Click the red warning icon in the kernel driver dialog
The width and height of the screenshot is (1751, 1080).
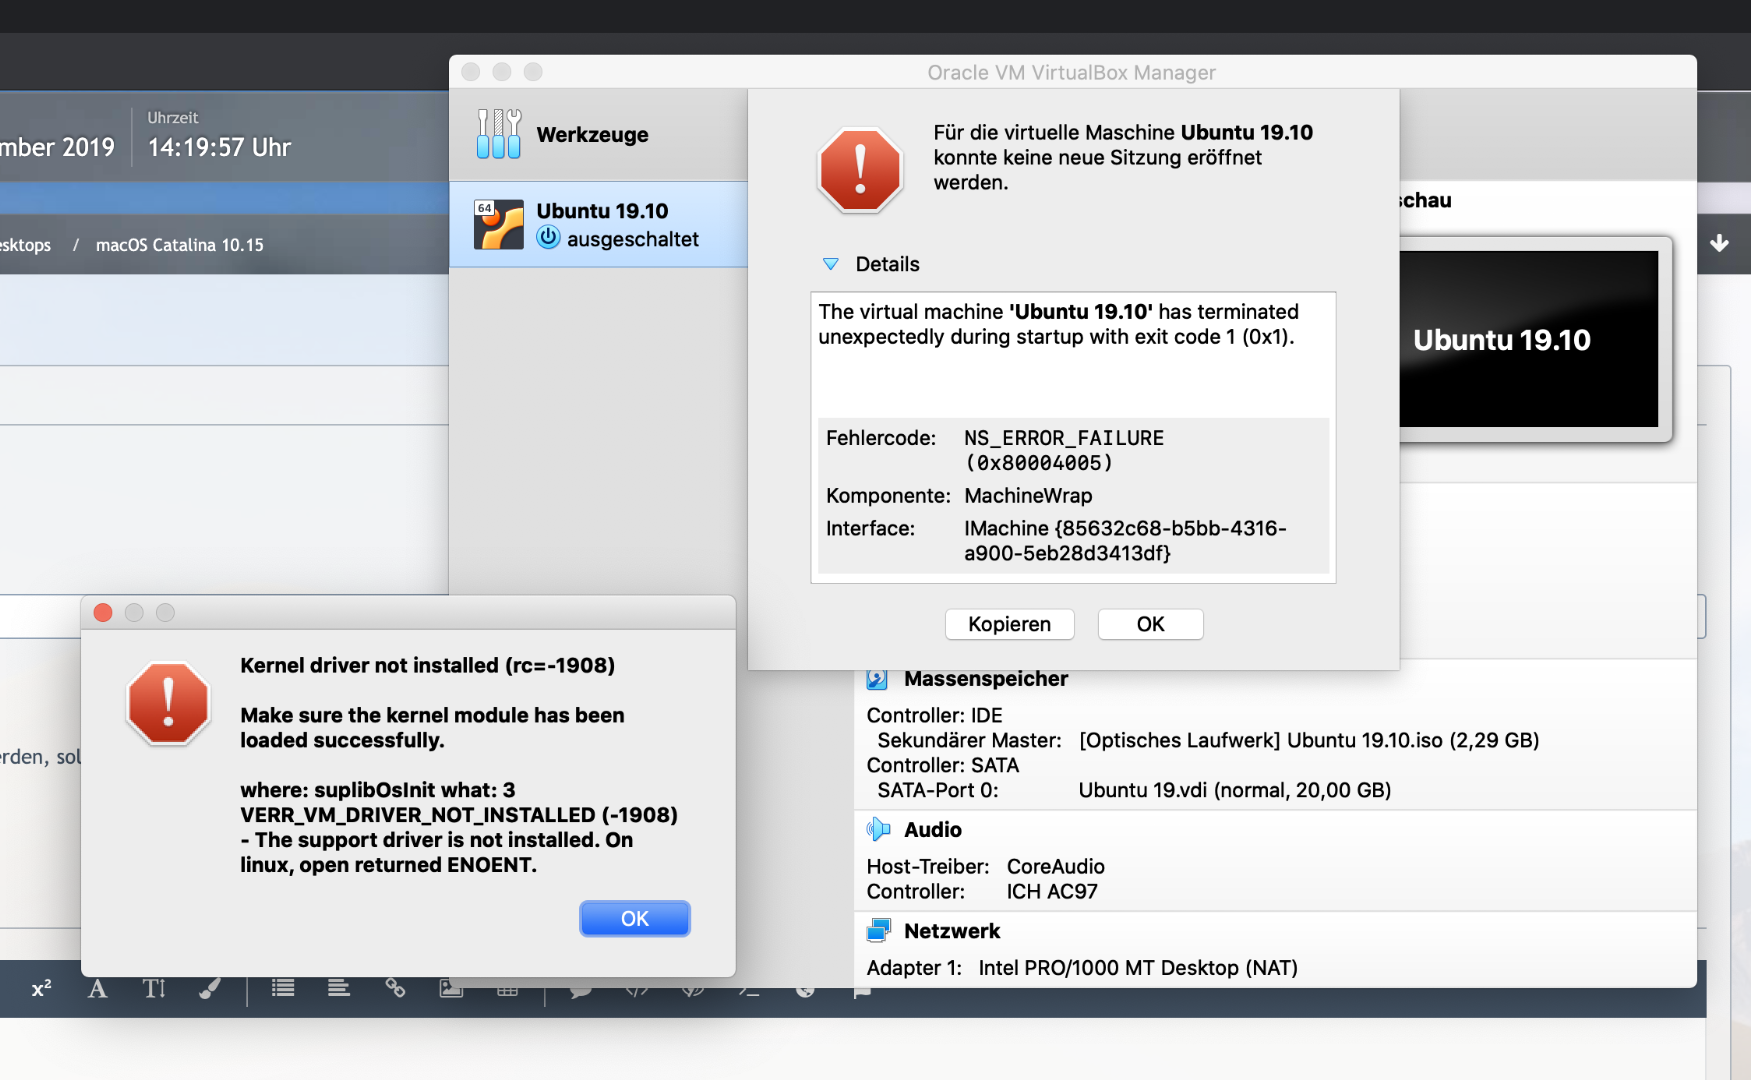168,703
